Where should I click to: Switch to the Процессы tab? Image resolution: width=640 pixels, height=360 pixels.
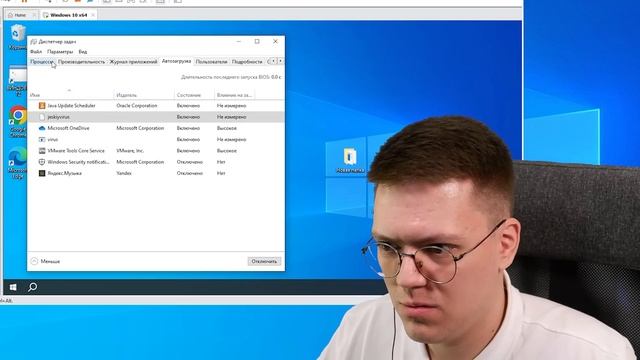(x=42, y=62)
